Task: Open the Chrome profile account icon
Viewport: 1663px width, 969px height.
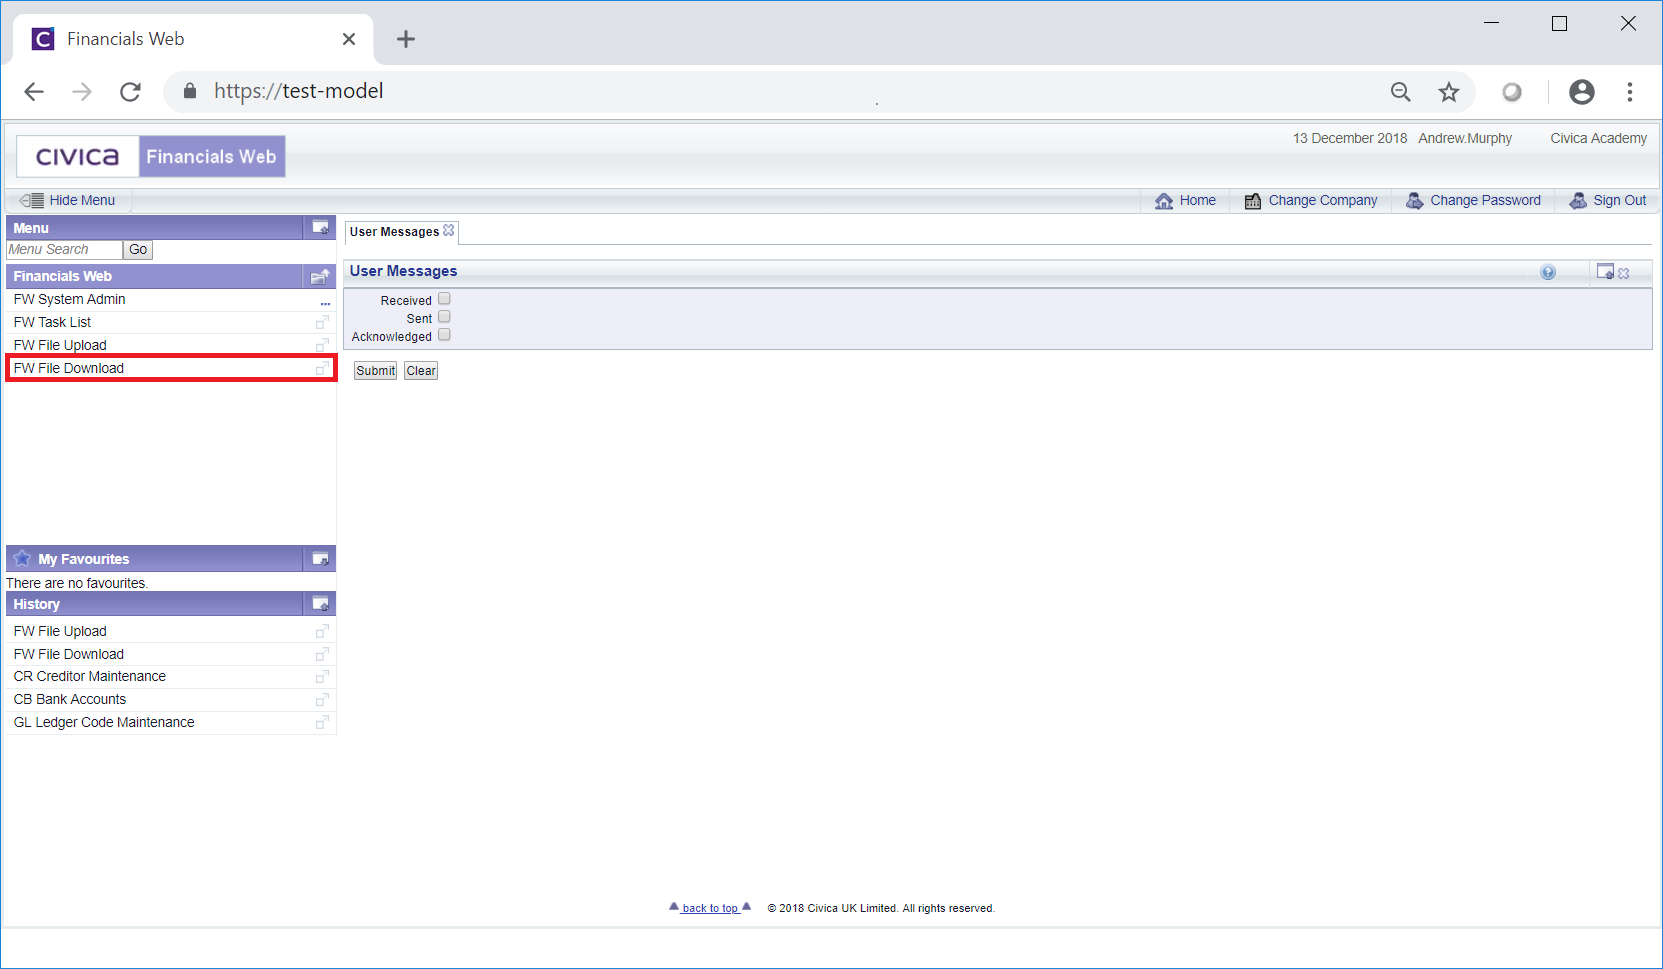Action: (1581, 92)
